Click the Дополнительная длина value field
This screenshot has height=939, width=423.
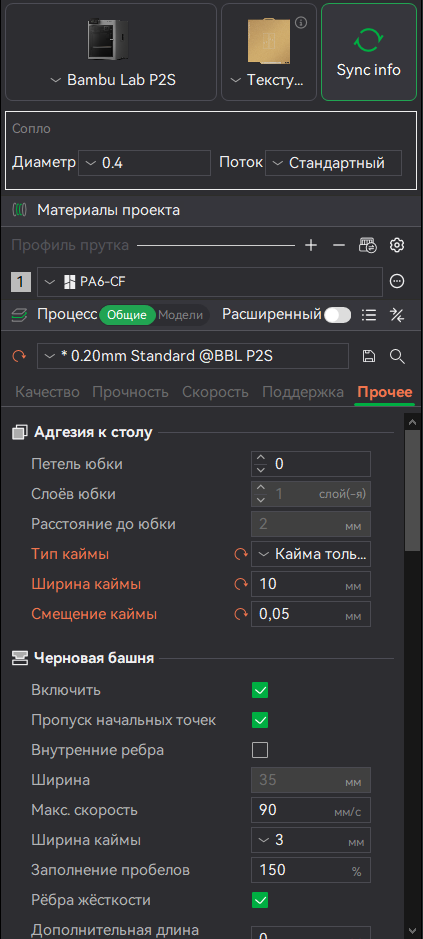tap(311, 932)
